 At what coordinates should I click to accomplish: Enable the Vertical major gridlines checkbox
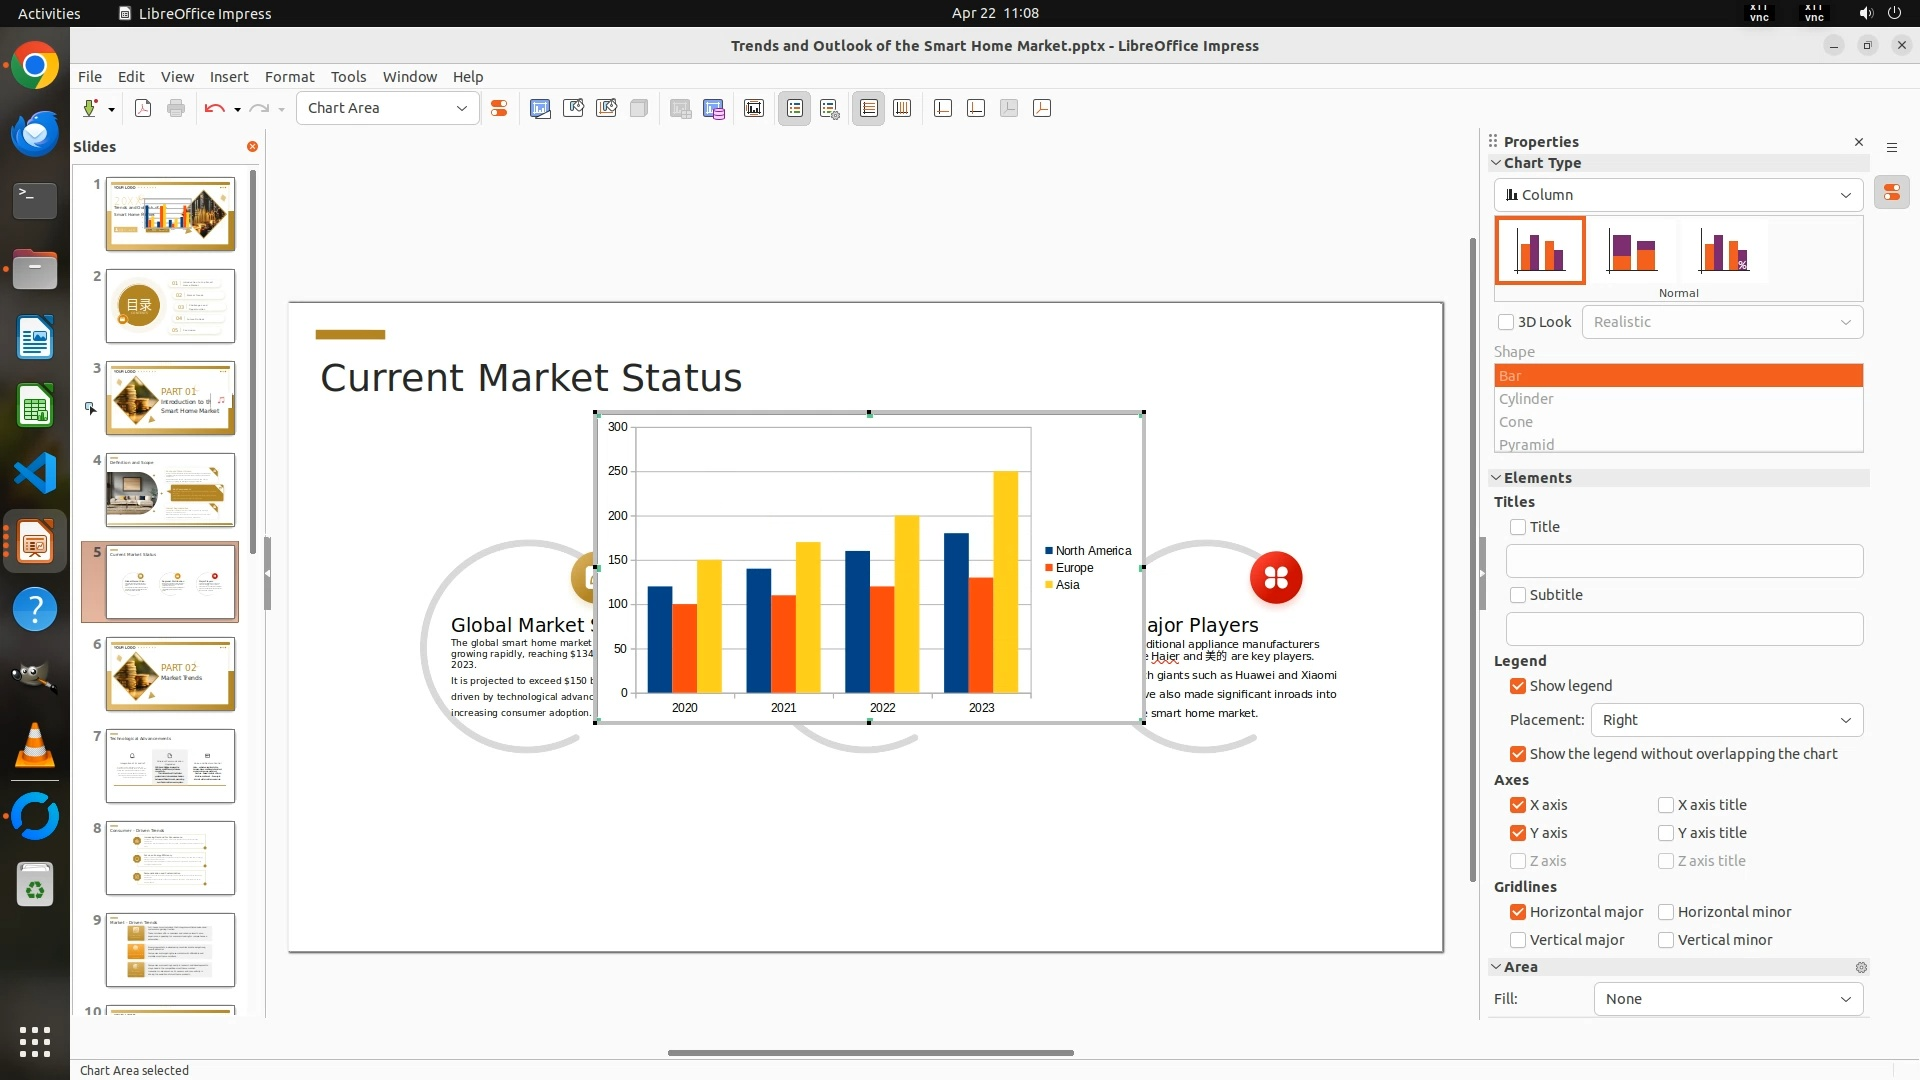click(1518, 940)
